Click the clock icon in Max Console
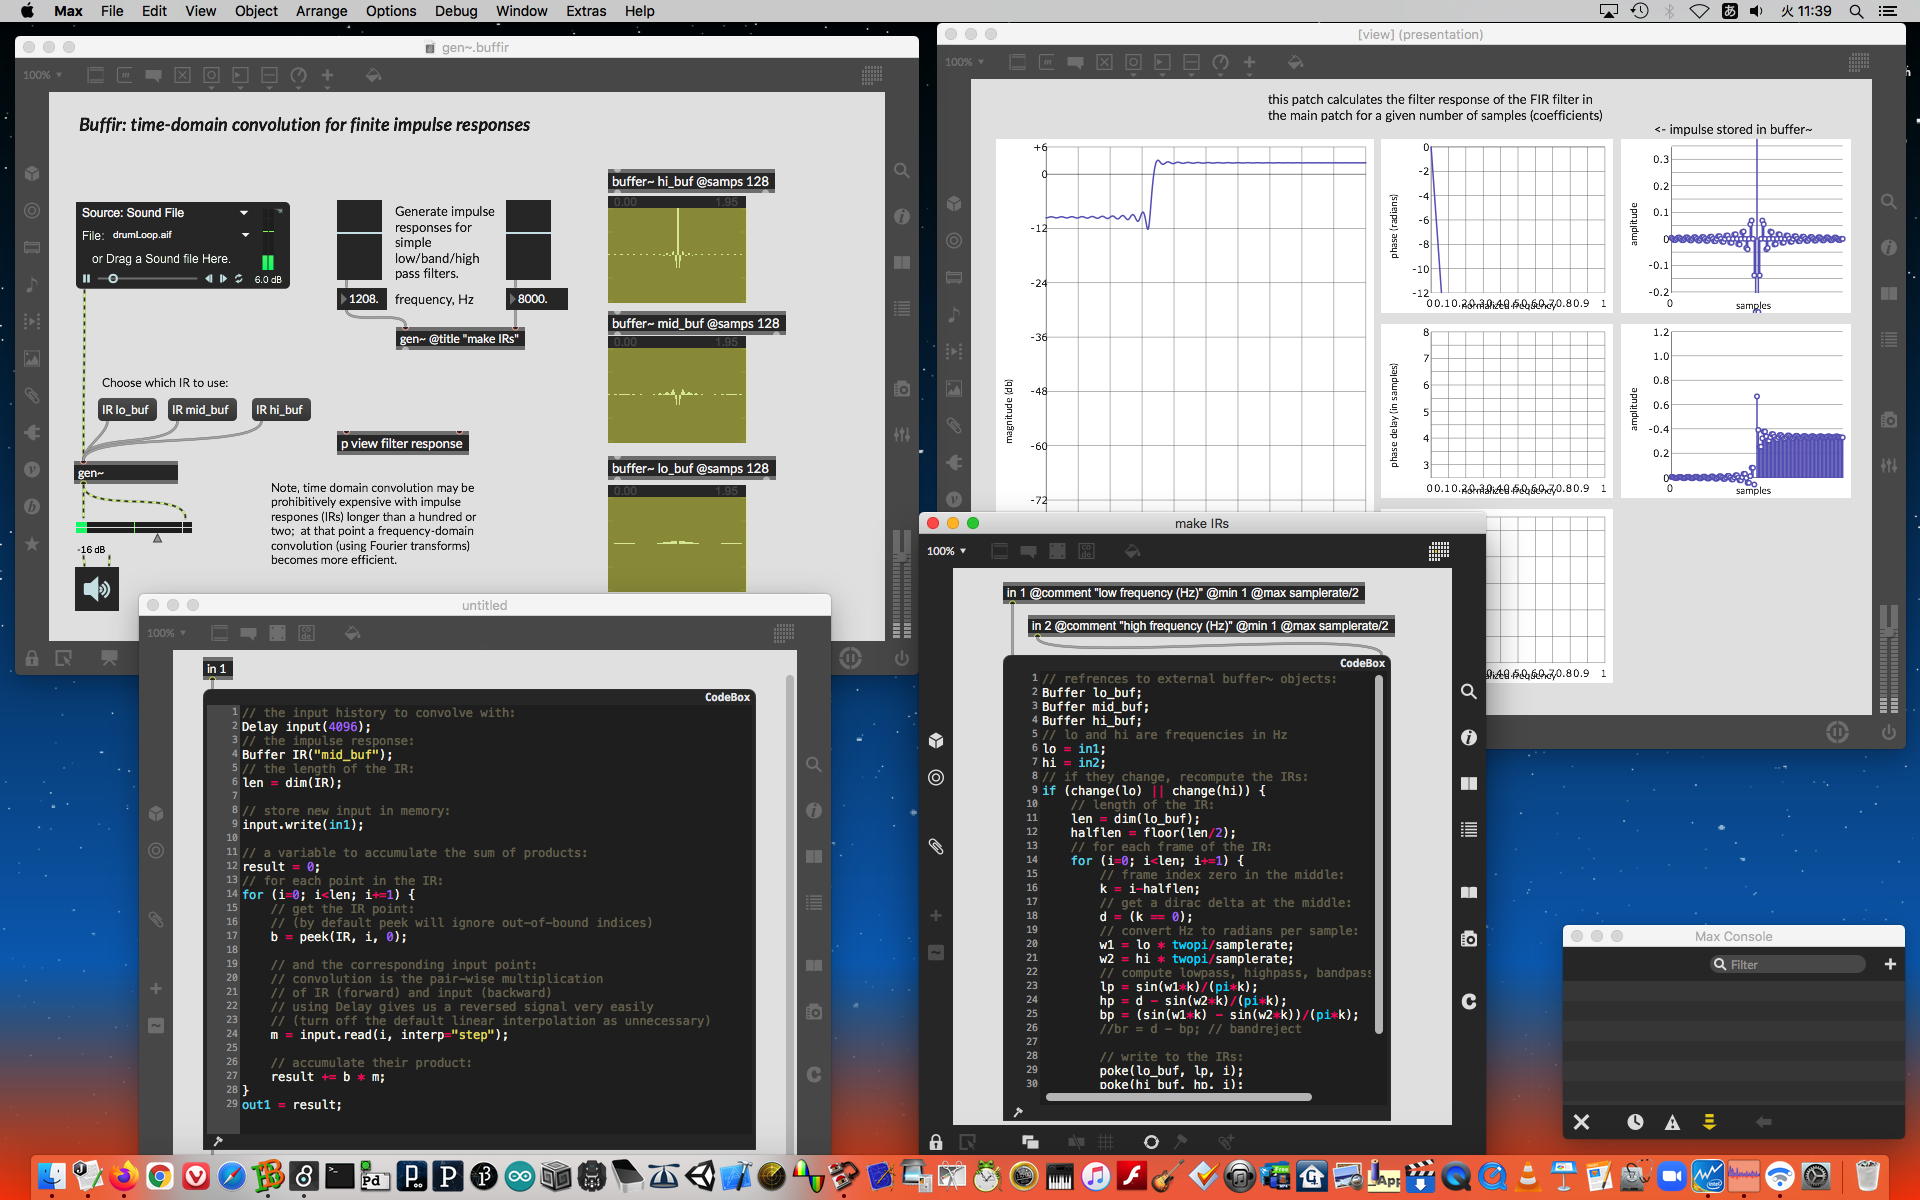This screenshot has width=1920, height=1200. pos(1635,1122)
